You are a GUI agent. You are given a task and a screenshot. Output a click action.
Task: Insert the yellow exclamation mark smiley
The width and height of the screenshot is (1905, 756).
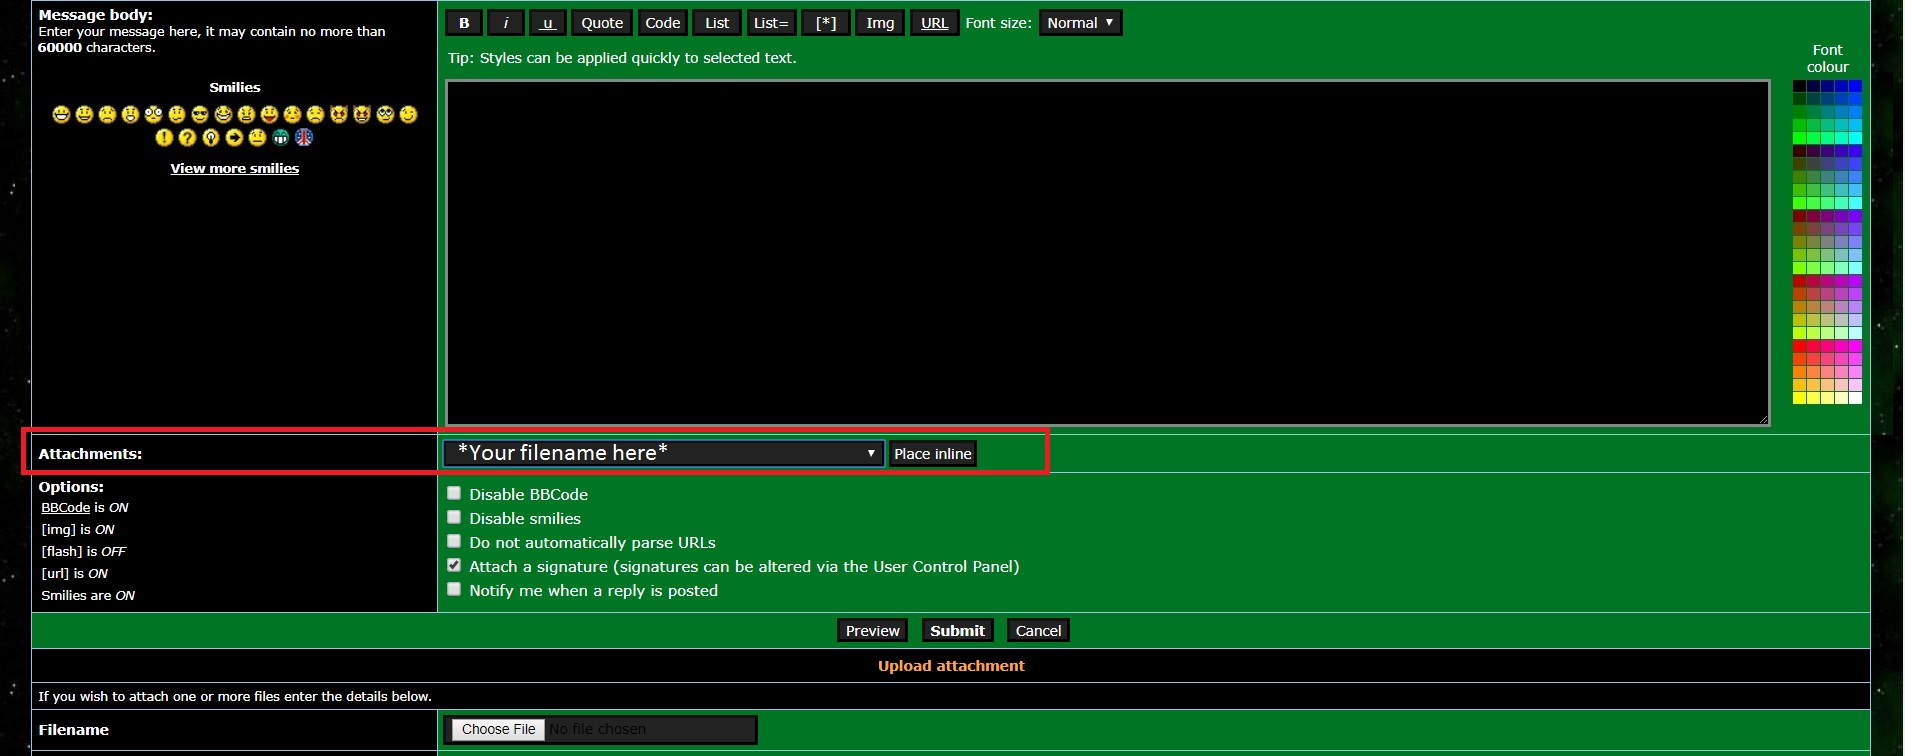click(x=164, y=138)
